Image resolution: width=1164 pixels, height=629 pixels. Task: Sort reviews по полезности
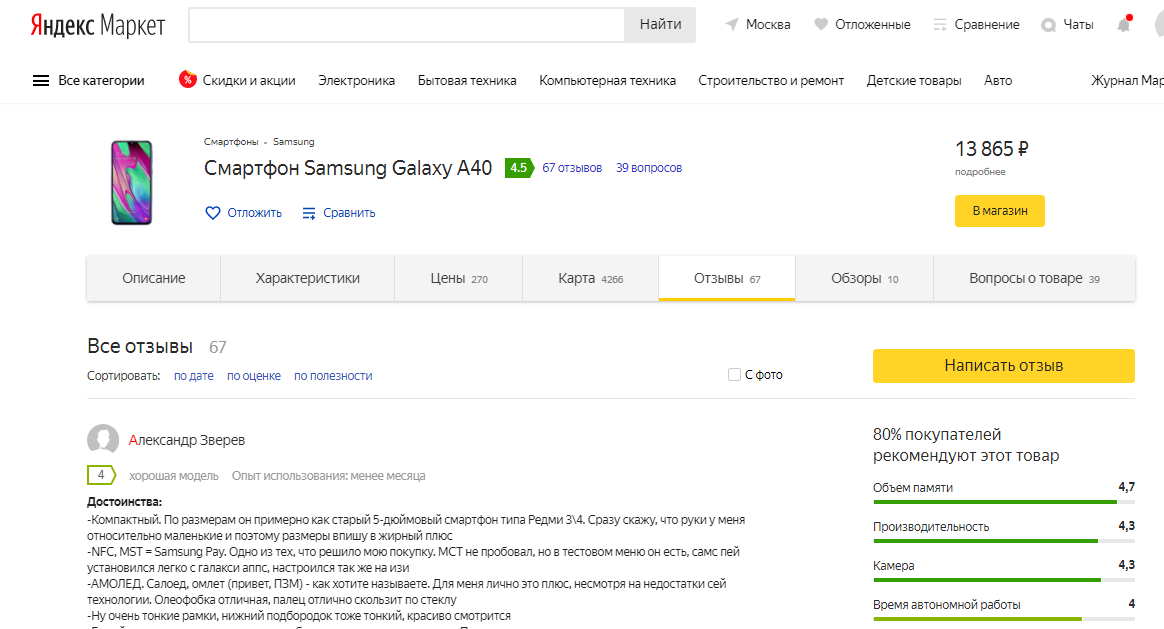333,376
